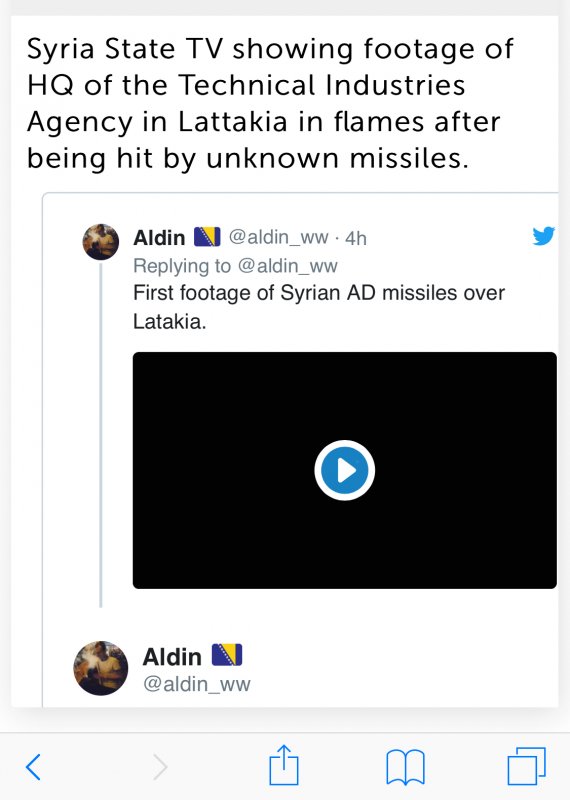570x800 pixels.
Task: Play the embedded tweet video
Action: [344, 470]
